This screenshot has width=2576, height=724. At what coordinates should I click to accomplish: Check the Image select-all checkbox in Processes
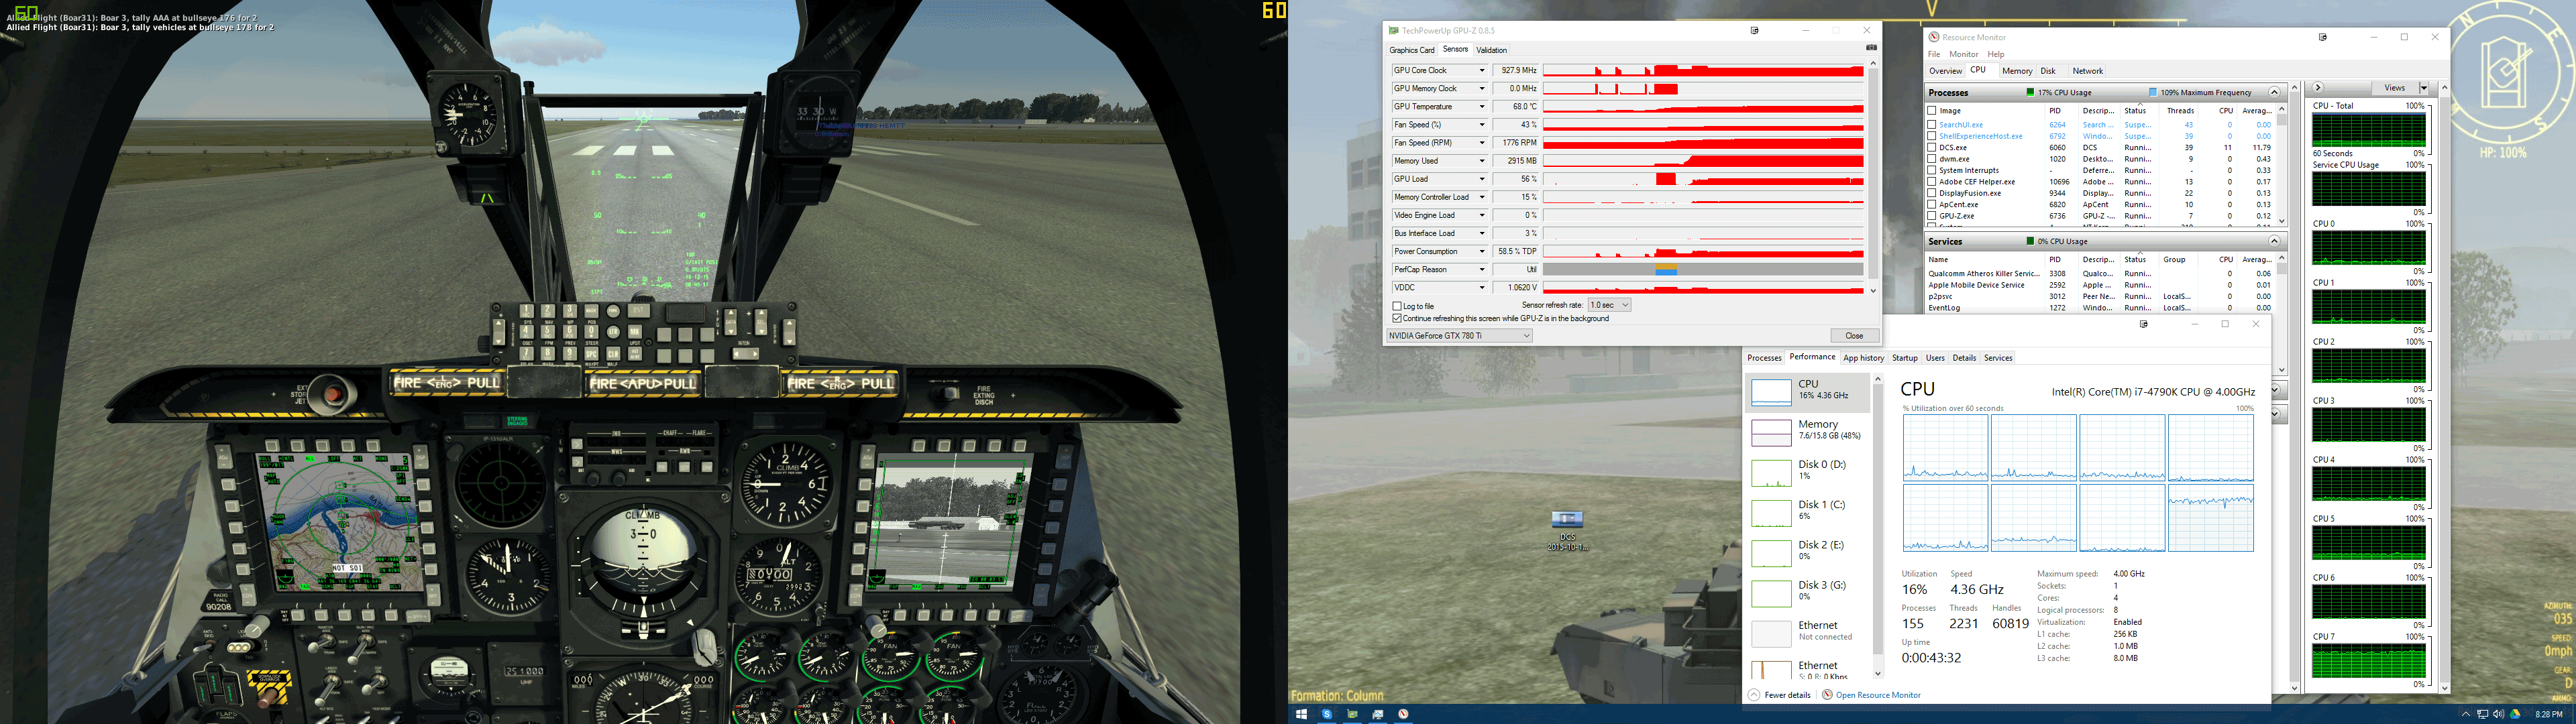tap(1932, 111)
